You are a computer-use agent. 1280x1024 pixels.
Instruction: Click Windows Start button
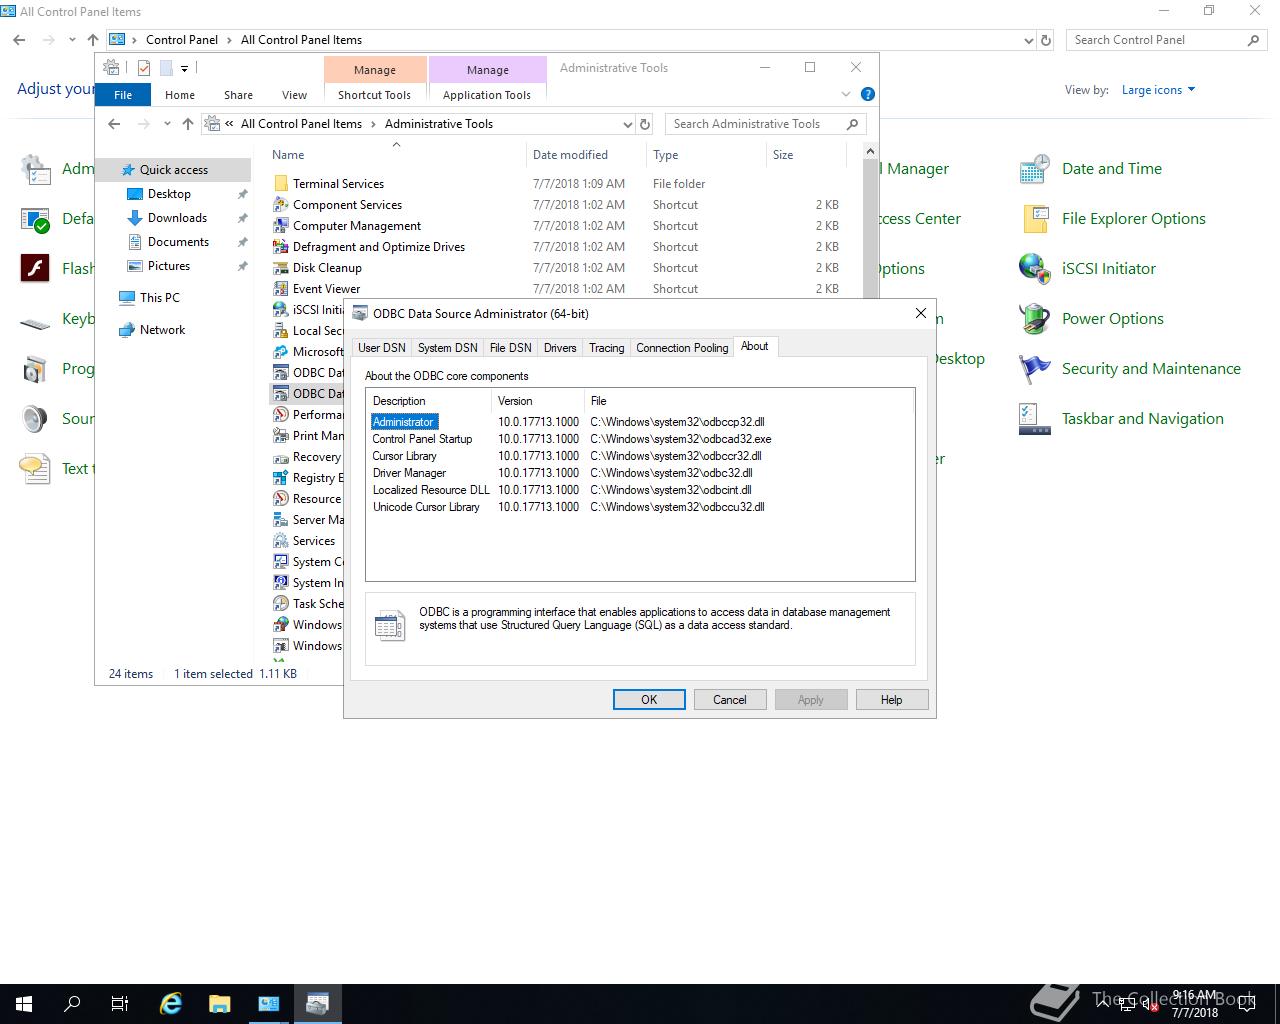point(24,1004)
